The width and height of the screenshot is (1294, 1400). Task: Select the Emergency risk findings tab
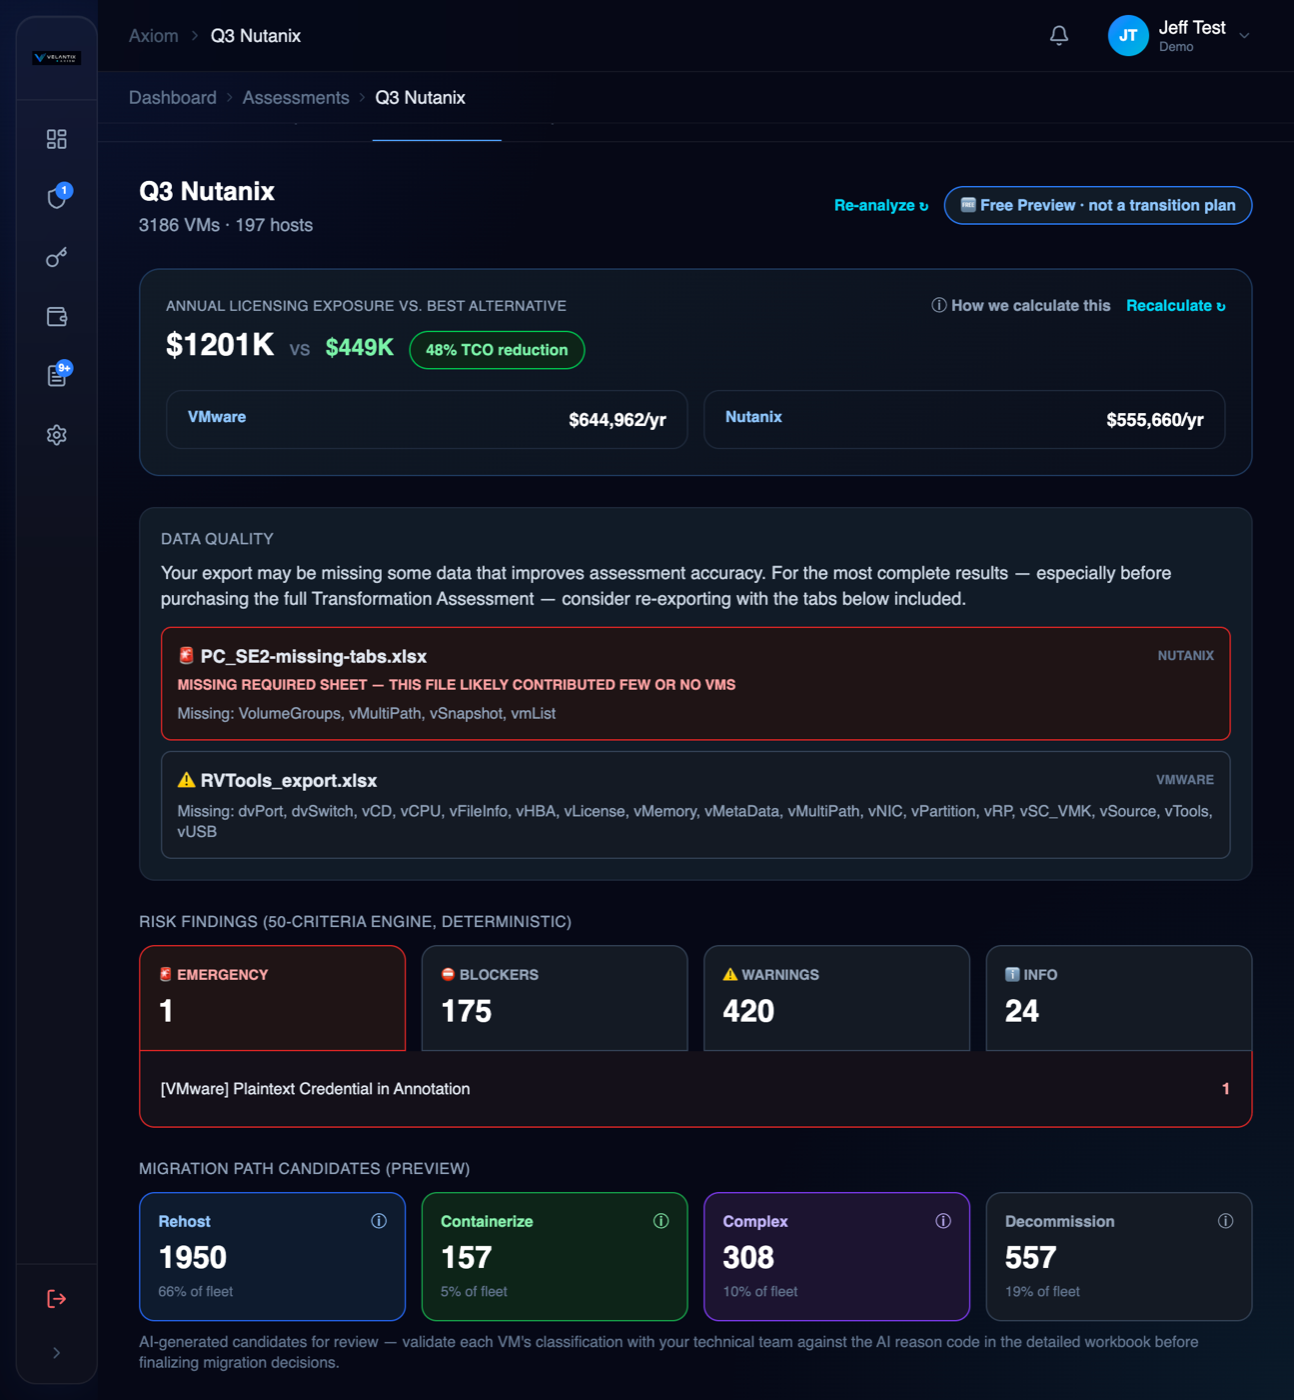tap(272, 998)
